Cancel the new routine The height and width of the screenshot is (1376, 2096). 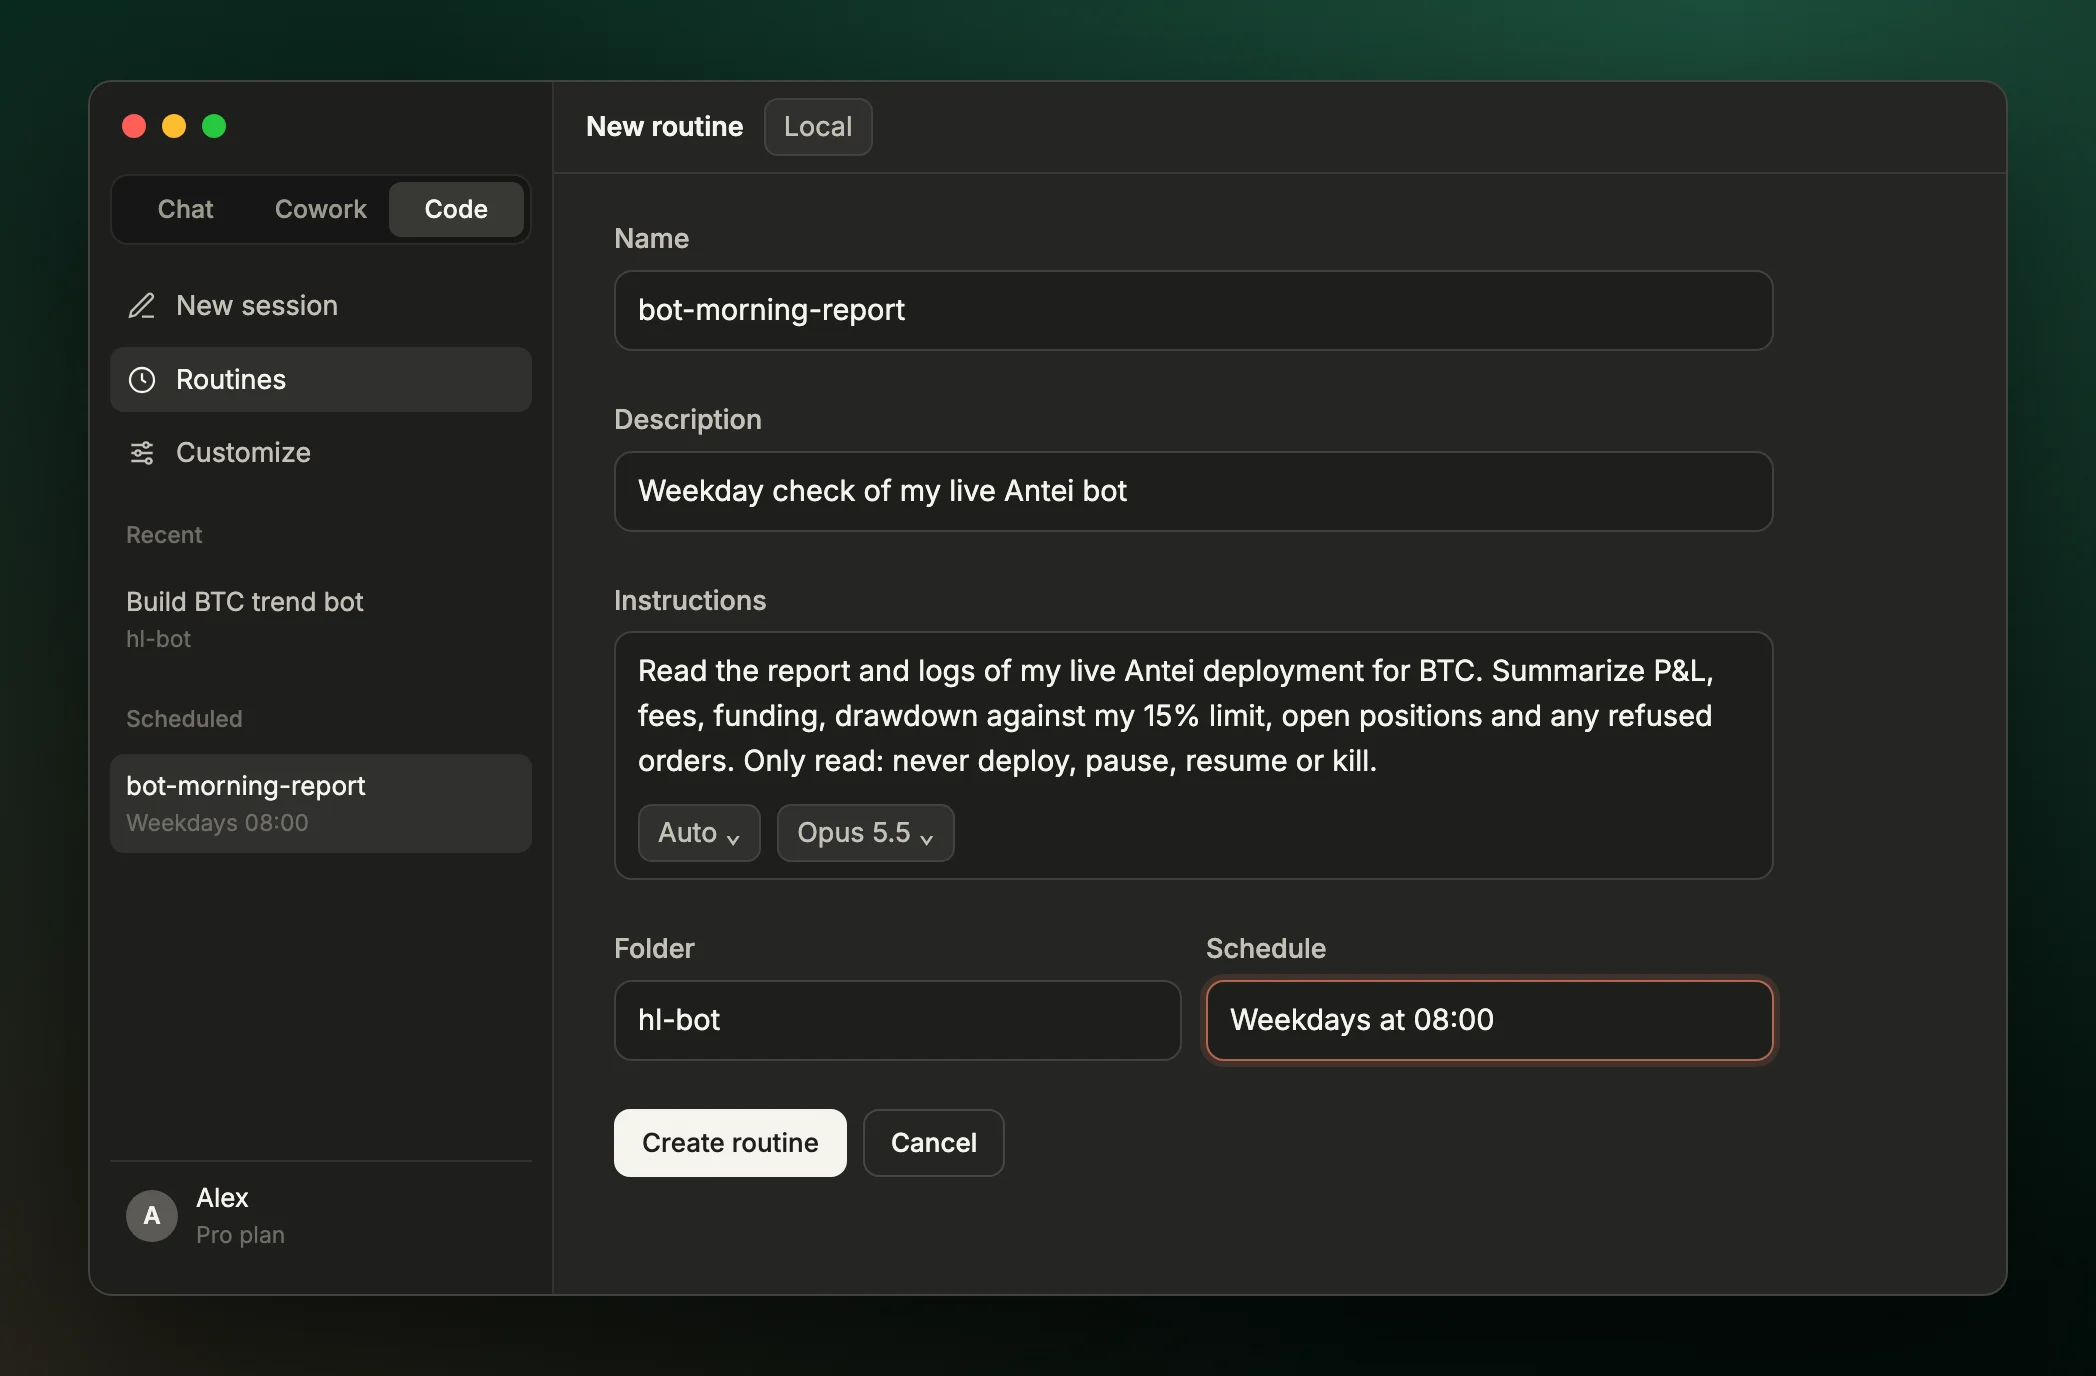933,1143
